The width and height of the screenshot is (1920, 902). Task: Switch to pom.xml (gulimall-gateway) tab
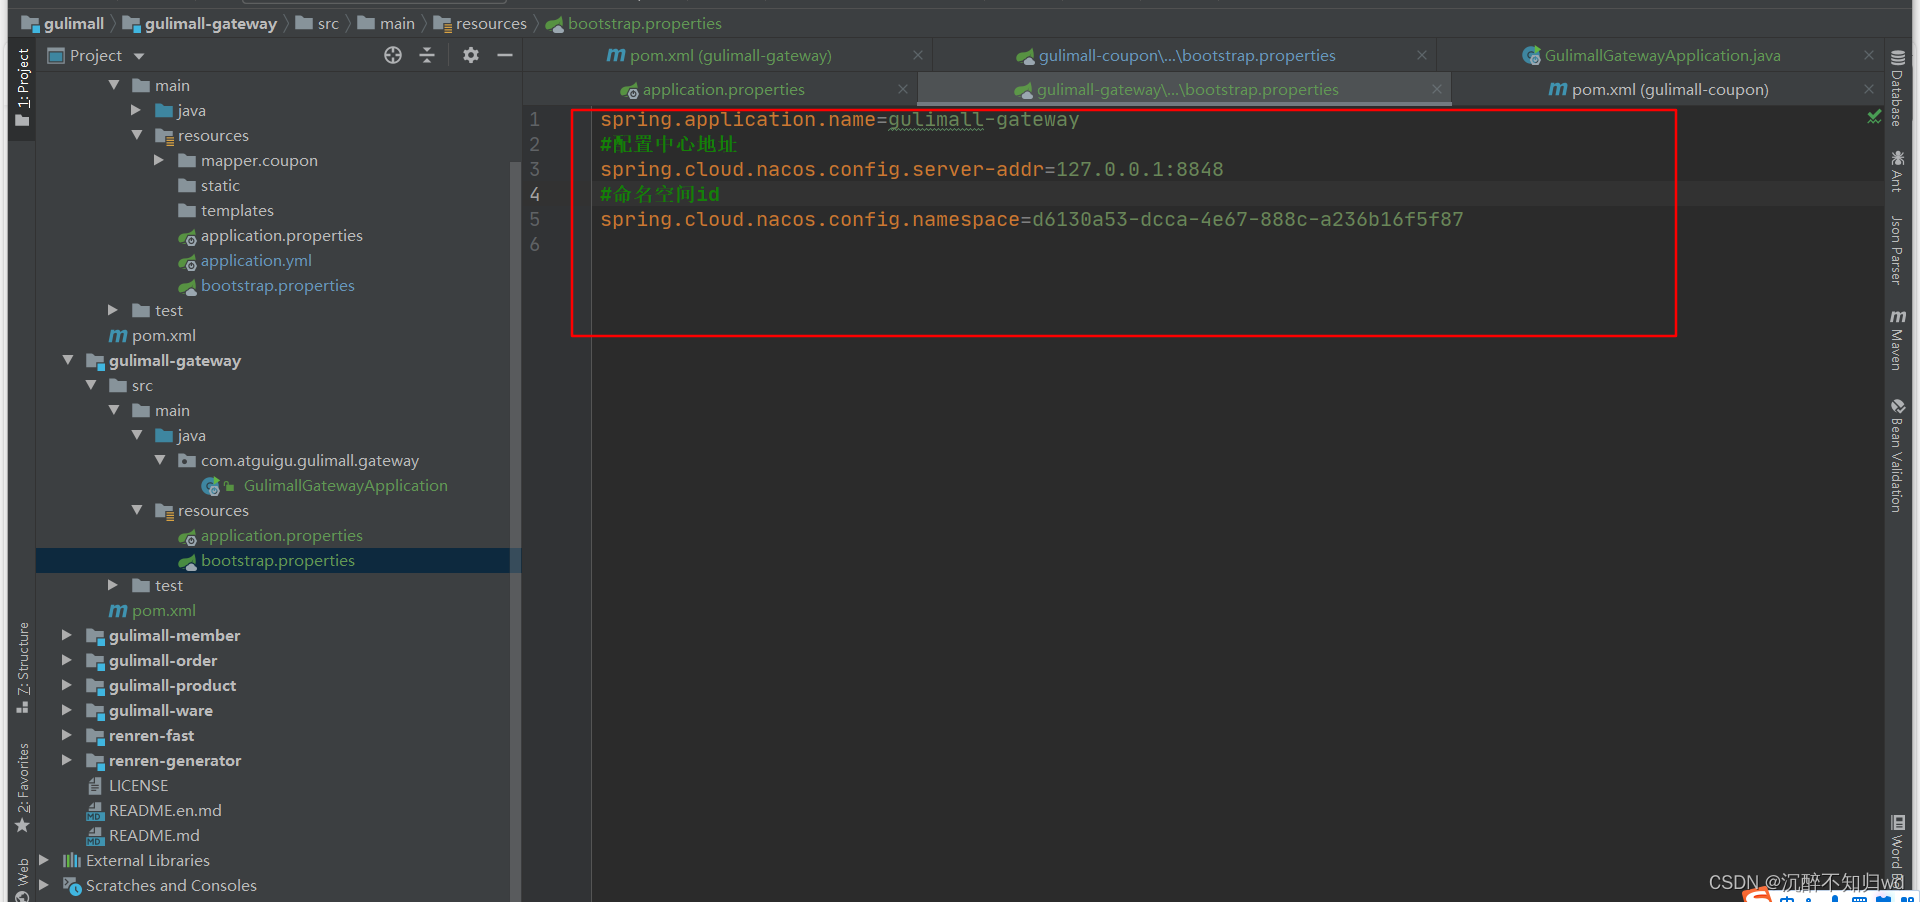[x=729, y=56]
